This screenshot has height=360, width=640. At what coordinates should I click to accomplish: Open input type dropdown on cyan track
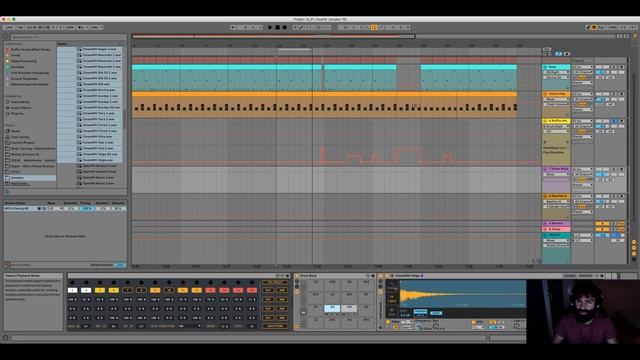[x=582, y=67]
